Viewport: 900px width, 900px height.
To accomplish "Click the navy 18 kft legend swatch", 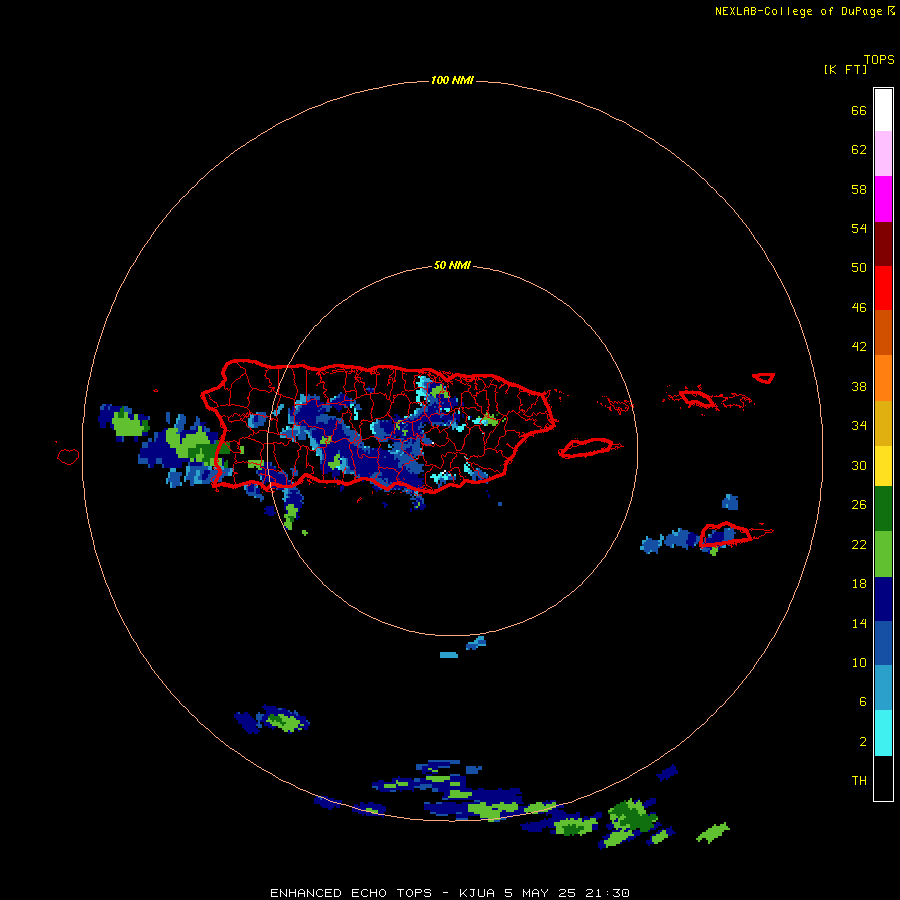I will pos(883,599).
